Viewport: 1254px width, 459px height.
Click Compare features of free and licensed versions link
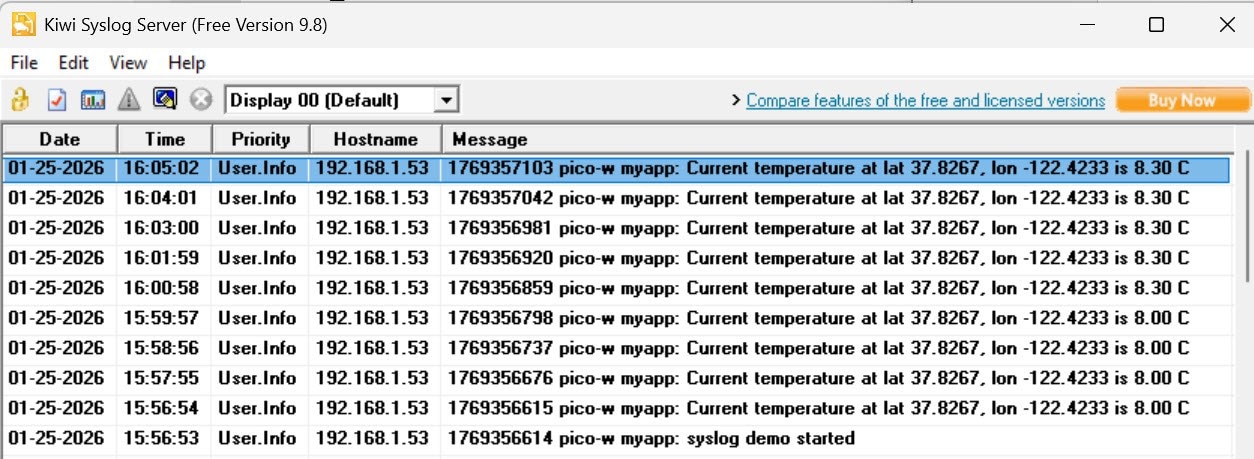925,100
